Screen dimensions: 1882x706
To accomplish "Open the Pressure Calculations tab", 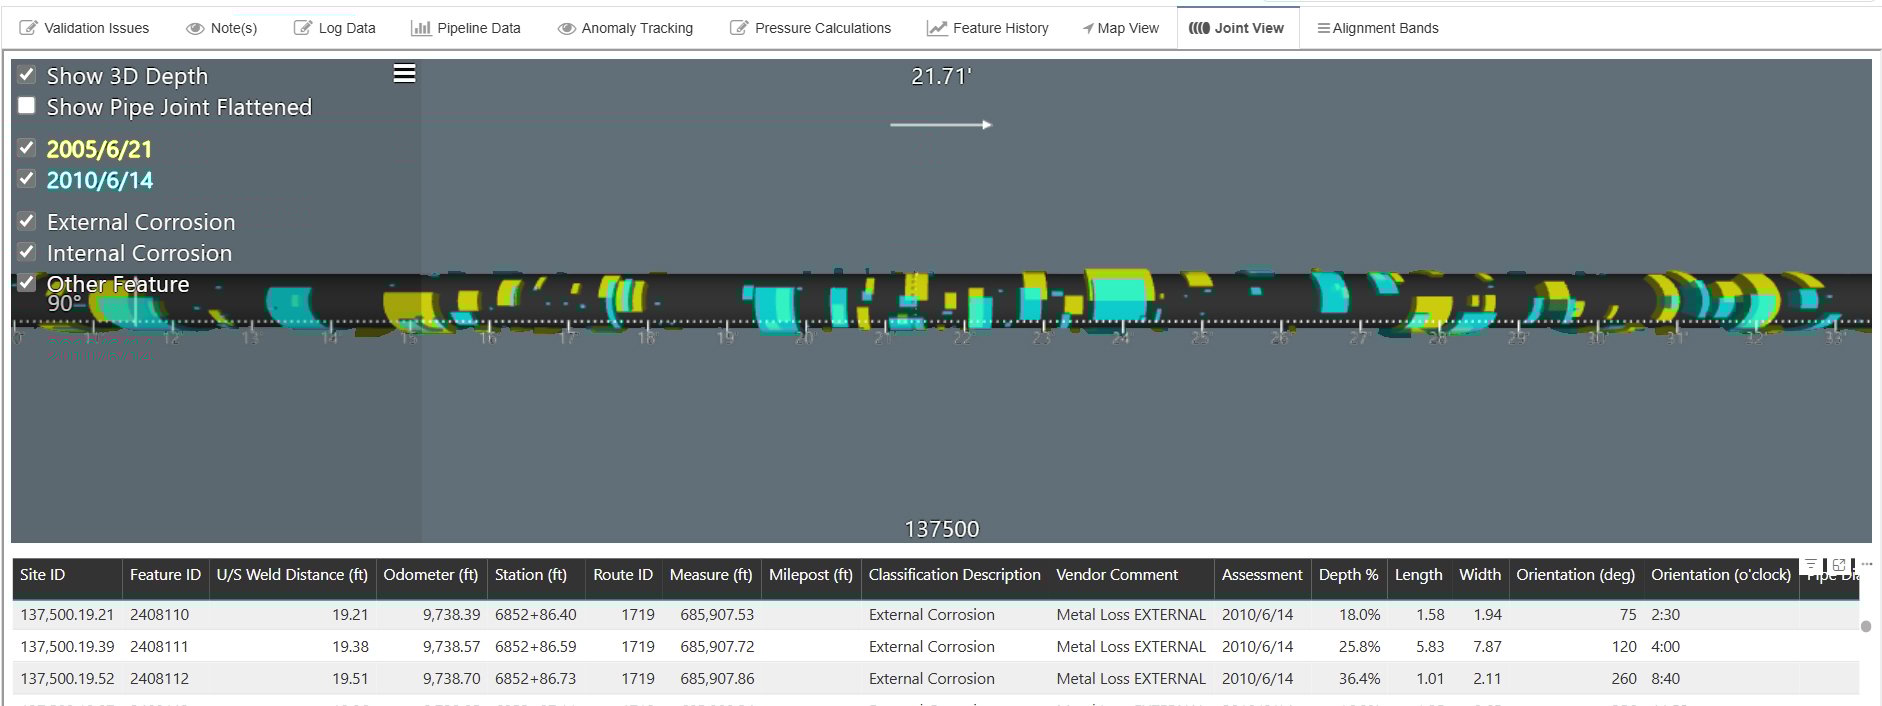I will click(810, 28).
